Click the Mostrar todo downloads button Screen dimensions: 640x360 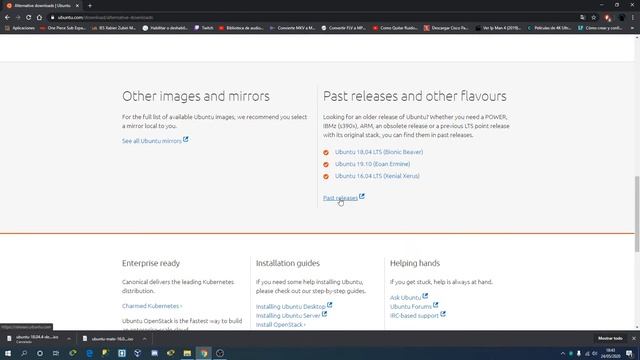click(610, 338)
